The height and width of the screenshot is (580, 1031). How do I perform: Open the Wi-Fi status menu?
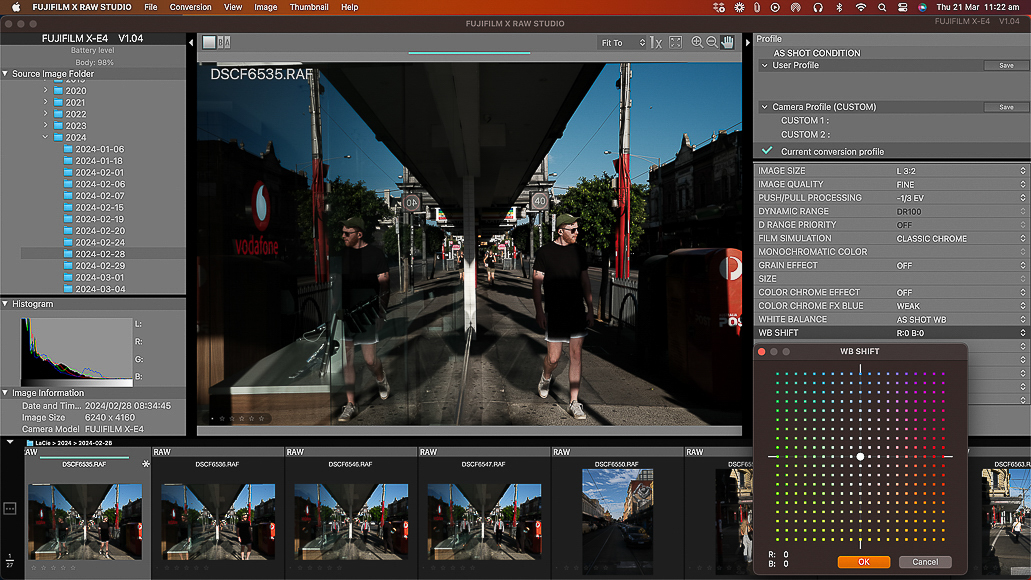click(861, 7)
